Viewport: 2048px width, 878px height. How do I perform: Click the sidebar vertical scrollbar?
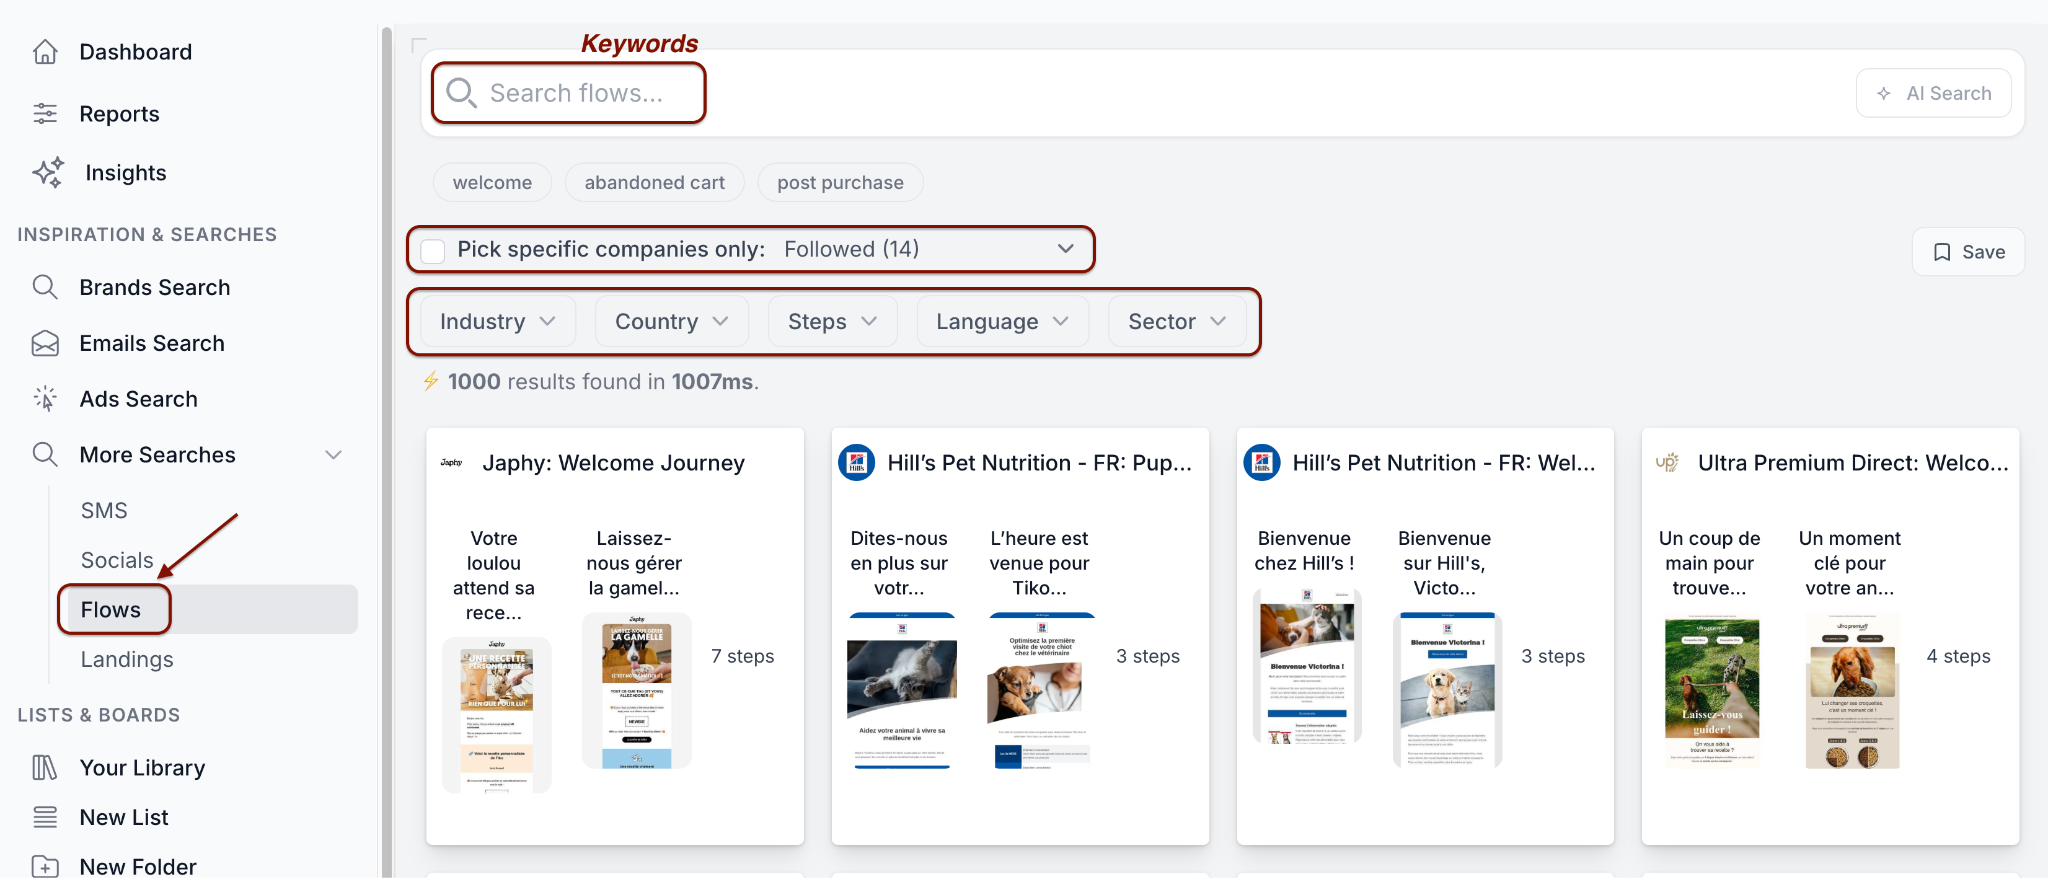[x=385, y=450]
